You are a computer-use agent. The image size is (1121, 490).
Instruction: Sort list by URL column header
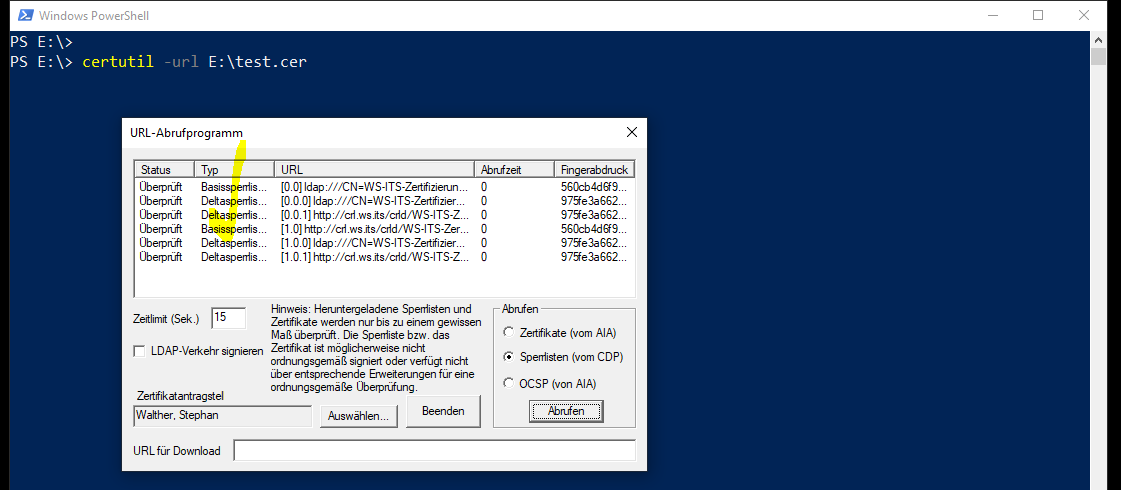(375, 170)
